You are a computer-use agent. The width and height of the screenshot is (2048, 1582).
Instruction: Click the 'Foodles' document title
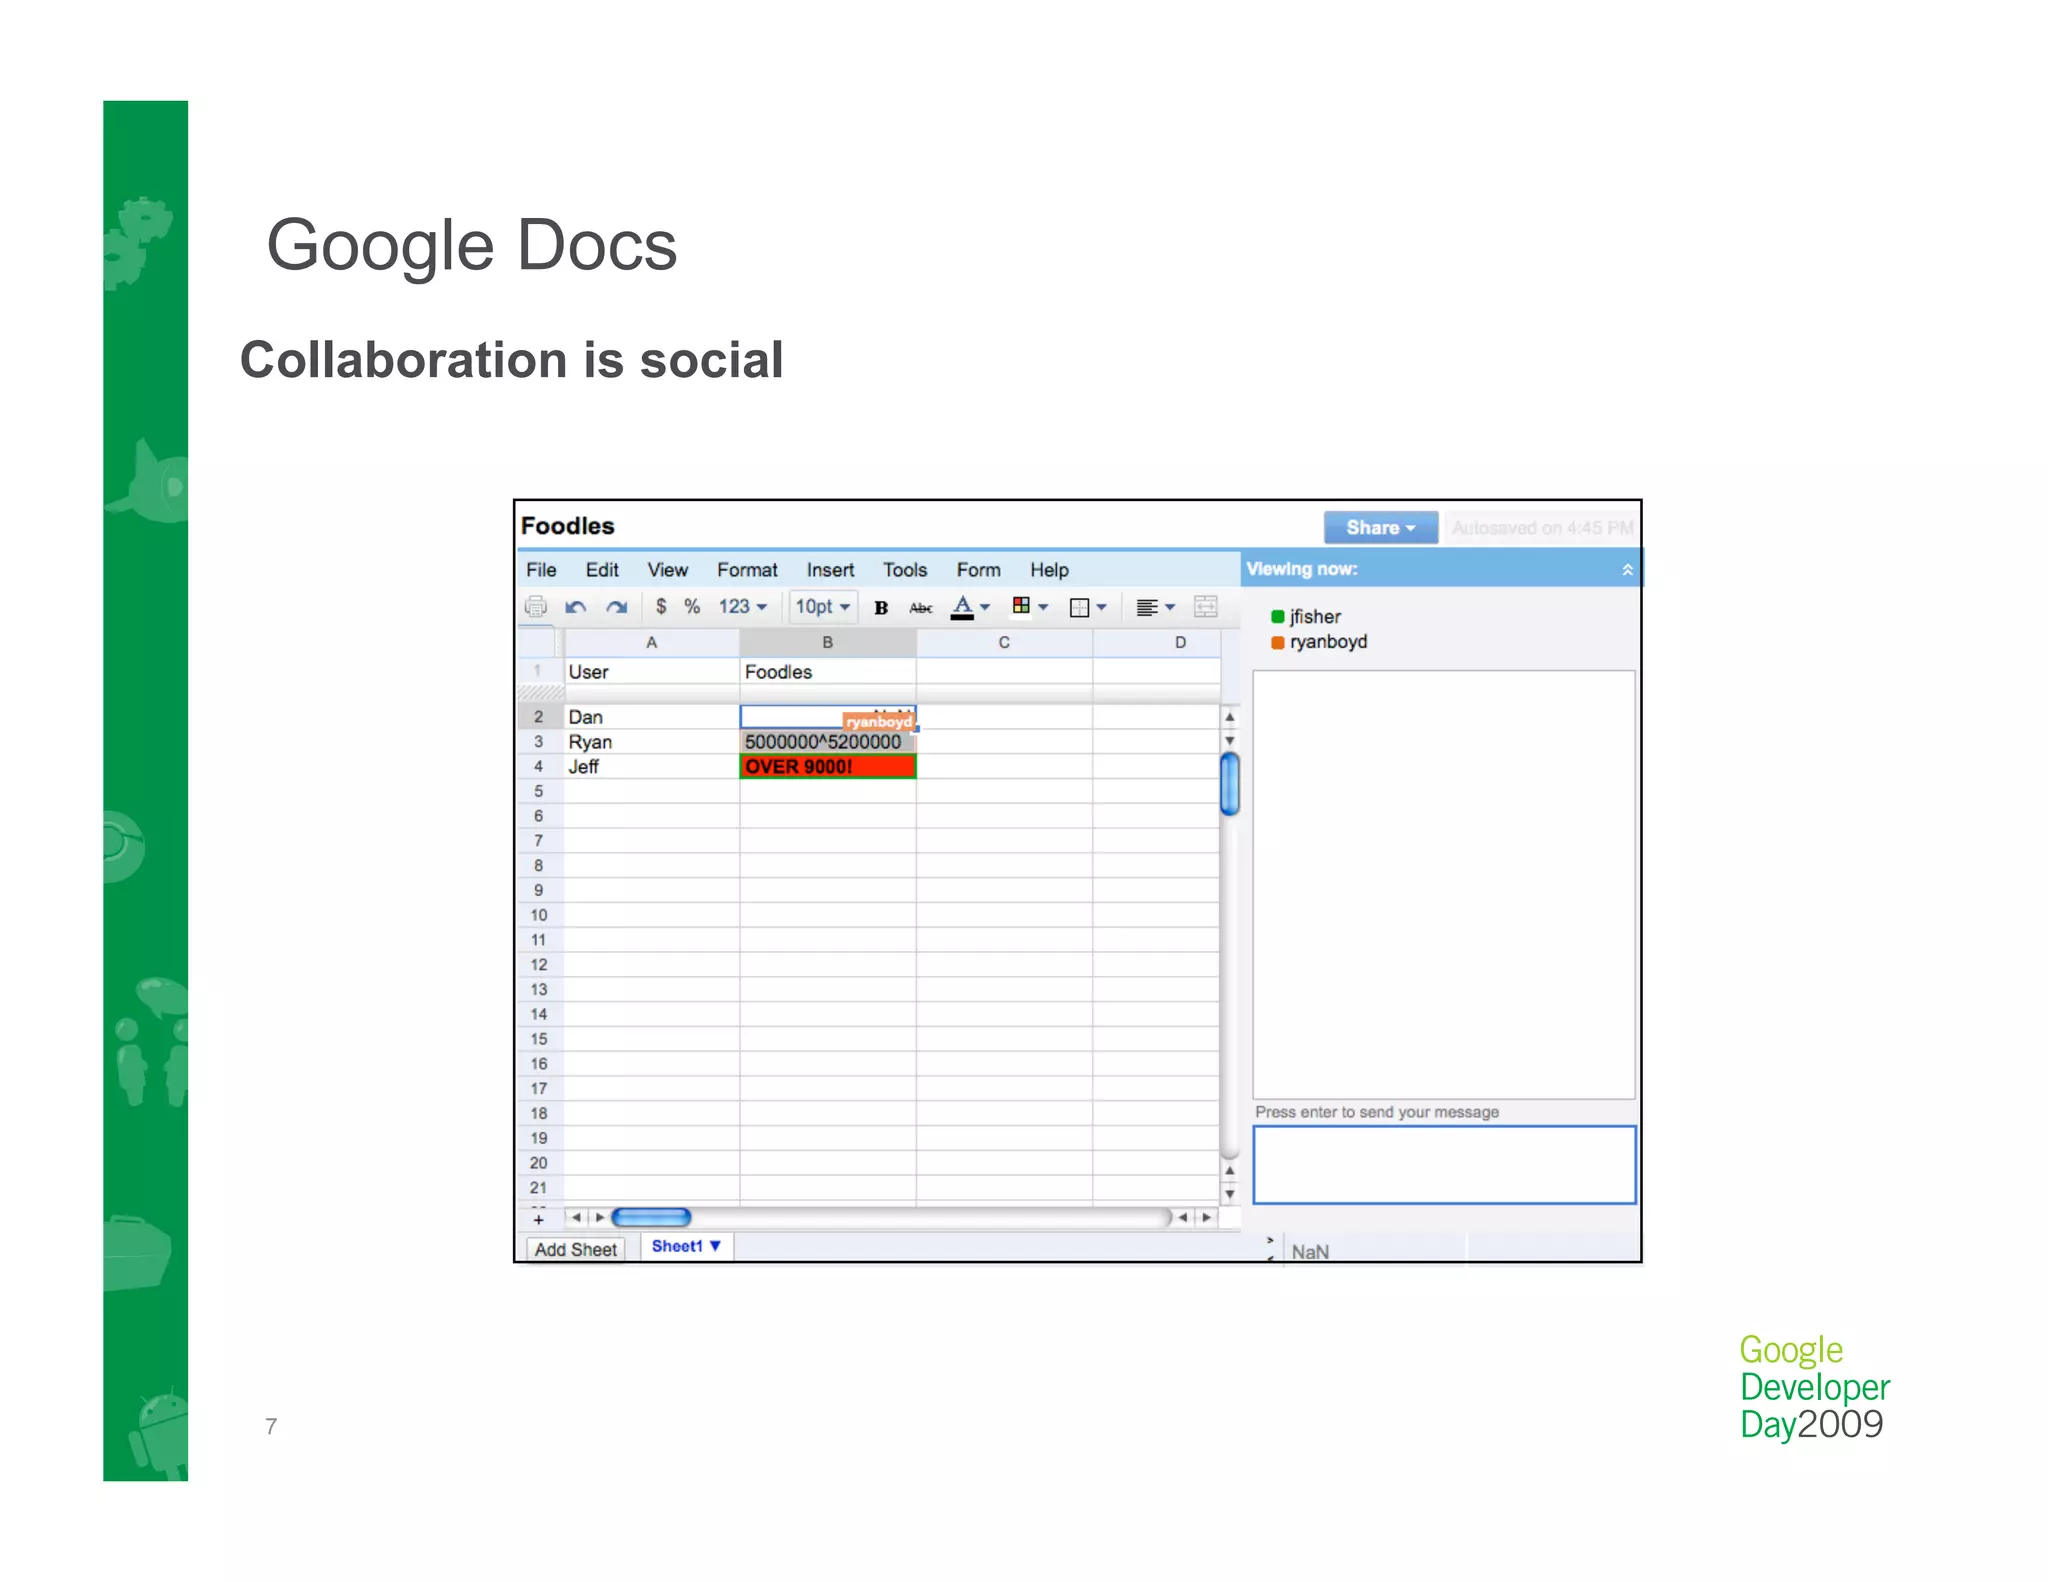pos(567,526)
